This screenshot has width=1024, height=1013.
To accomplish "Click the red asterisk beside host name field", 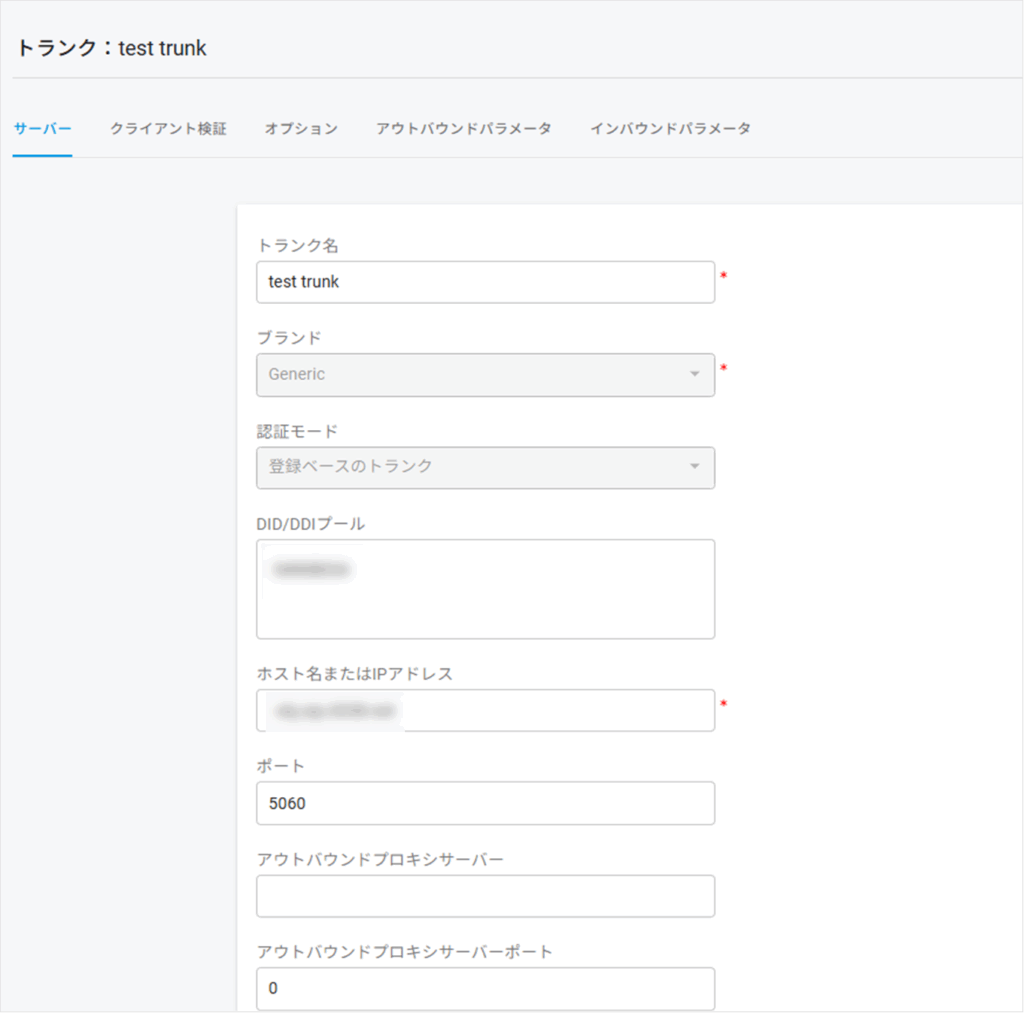I will [x=723, y=705].
